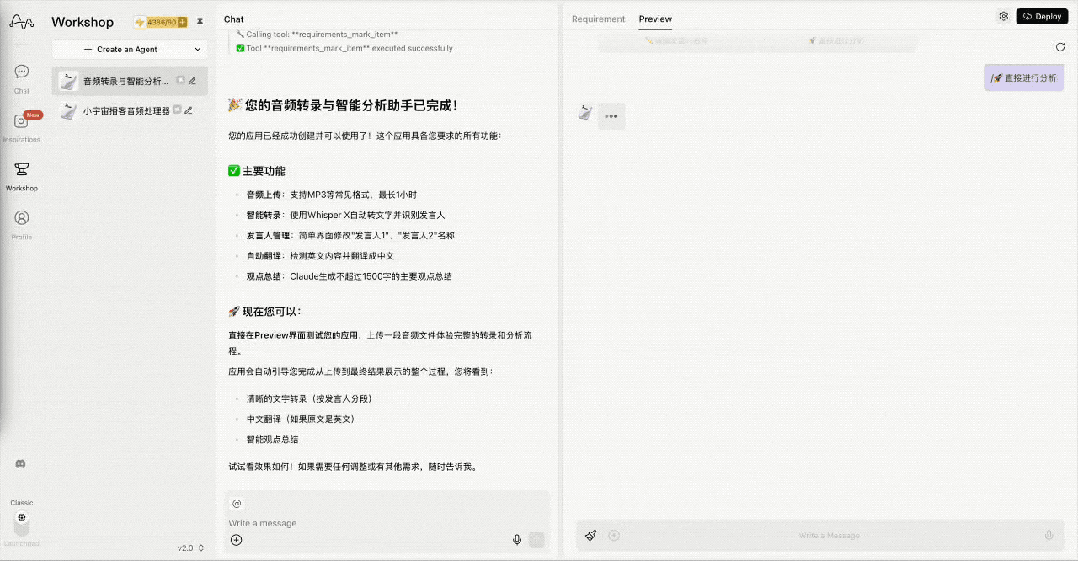The image size is (1078, 561).
Task: Click the 您的音频转录与智能分析助手已完成 heading
Action: pos(342,106)
